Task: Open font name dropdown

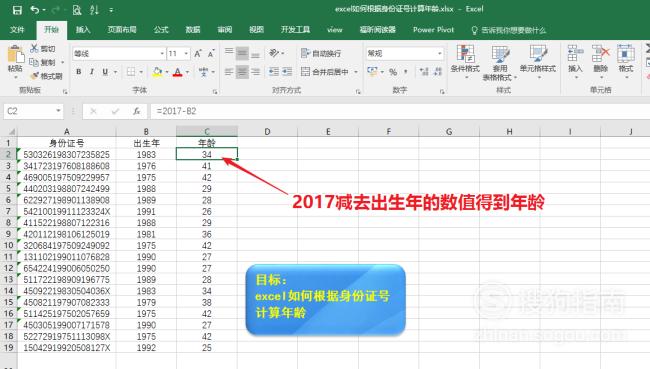Action: pyautogui.click(x=162, y=53)
